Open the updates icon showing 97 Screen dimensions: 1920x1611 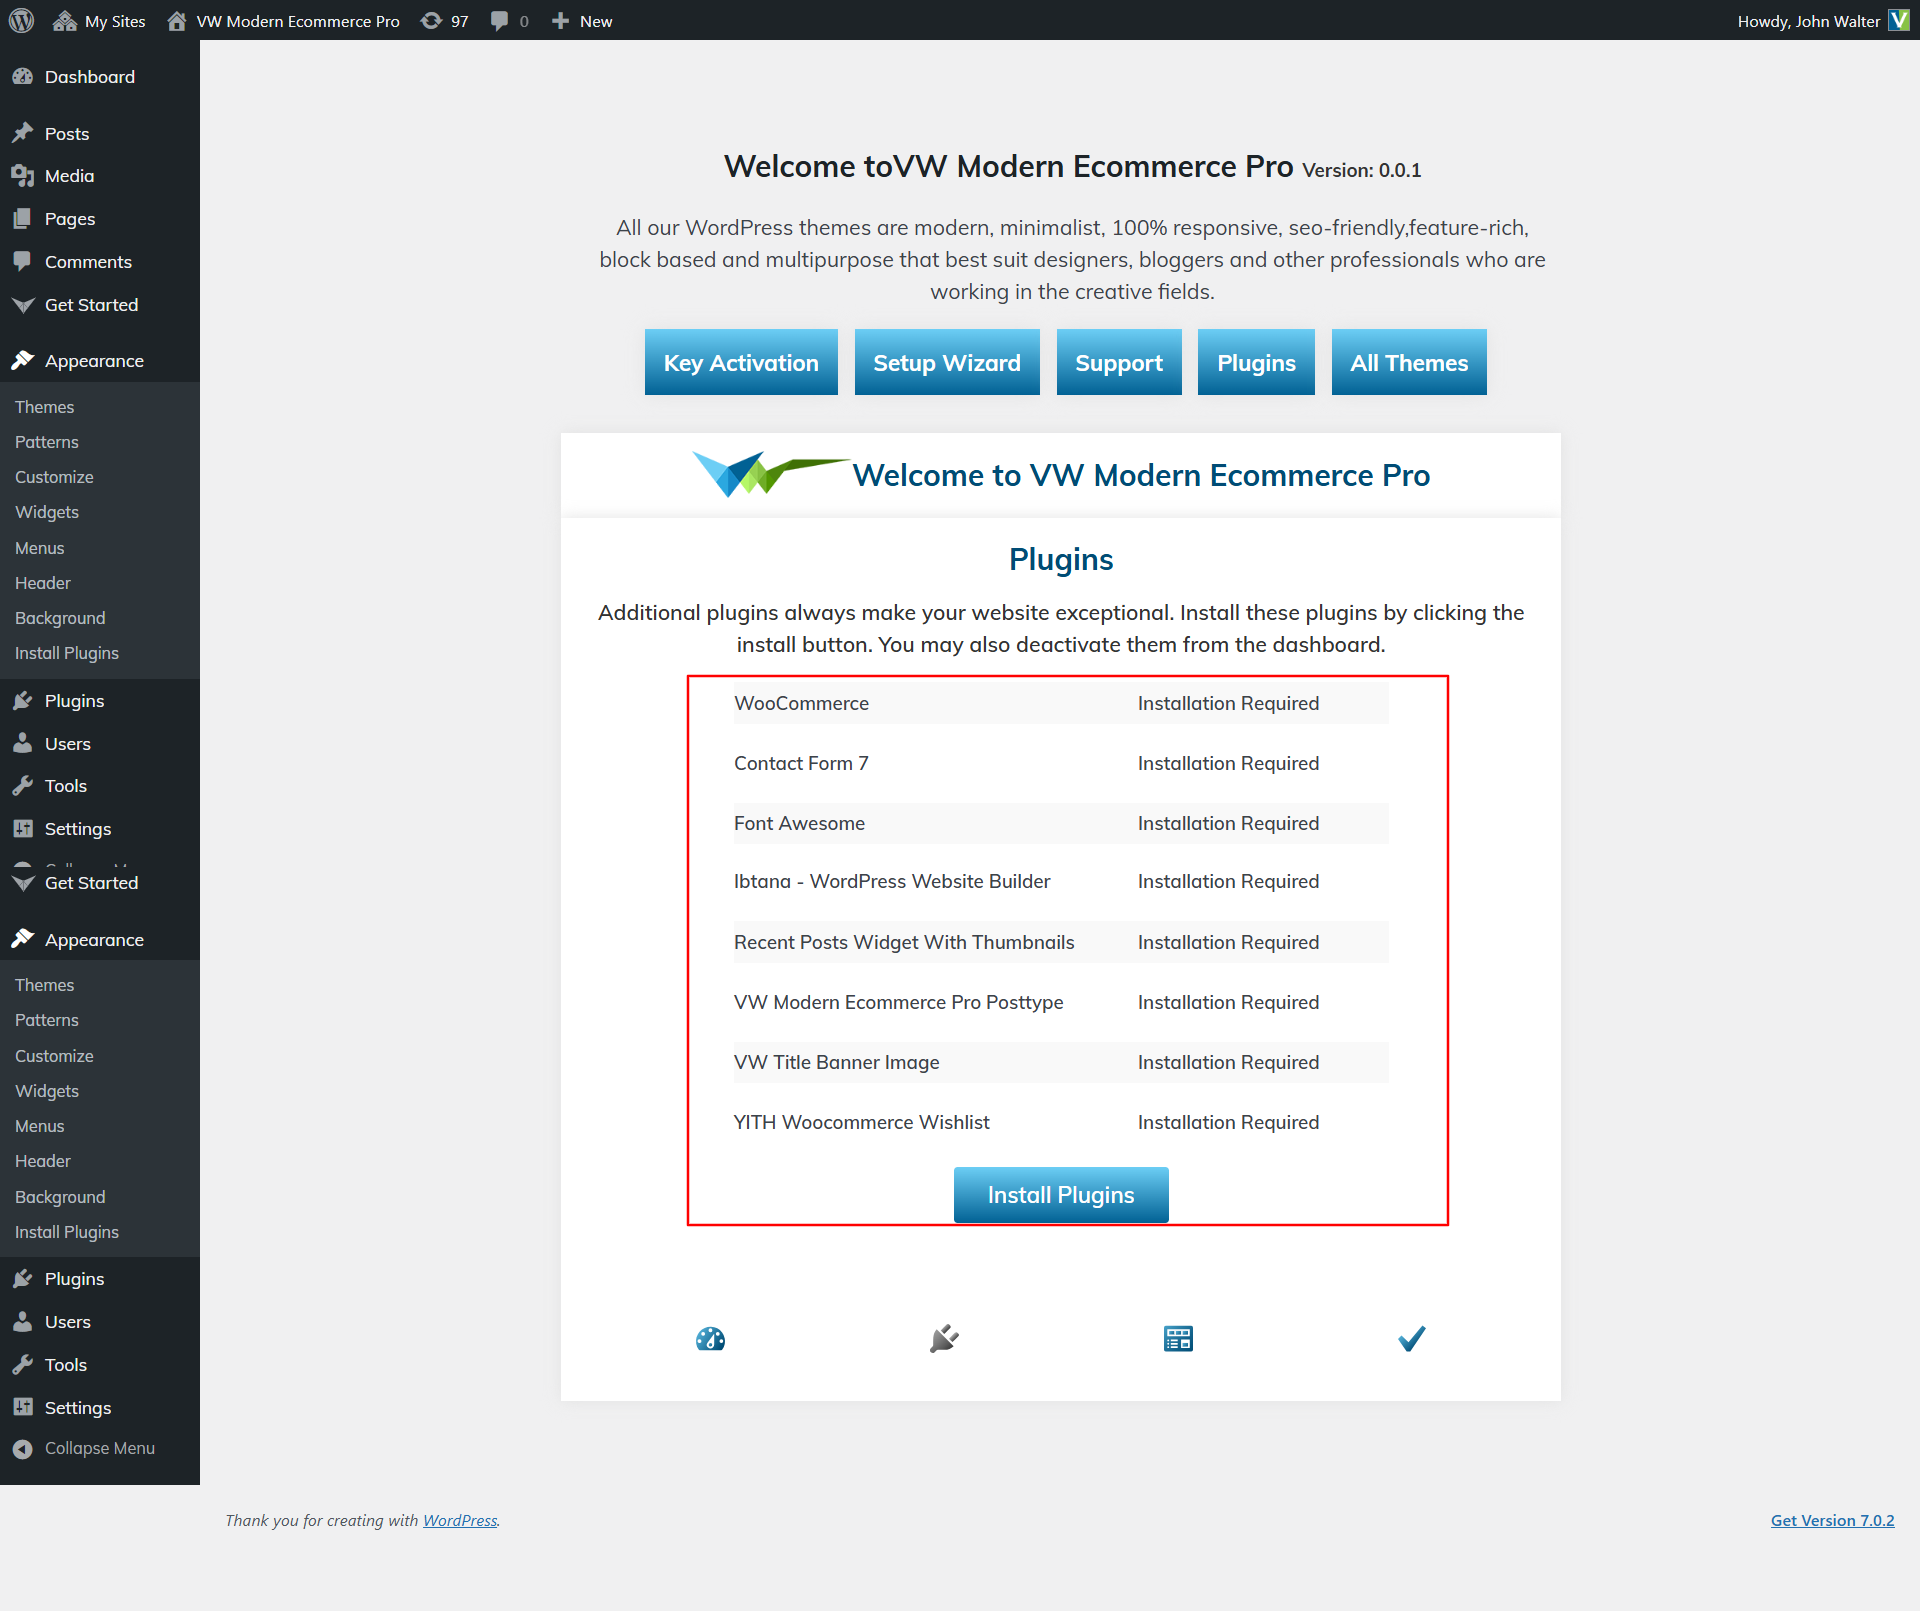pos(431,21)
